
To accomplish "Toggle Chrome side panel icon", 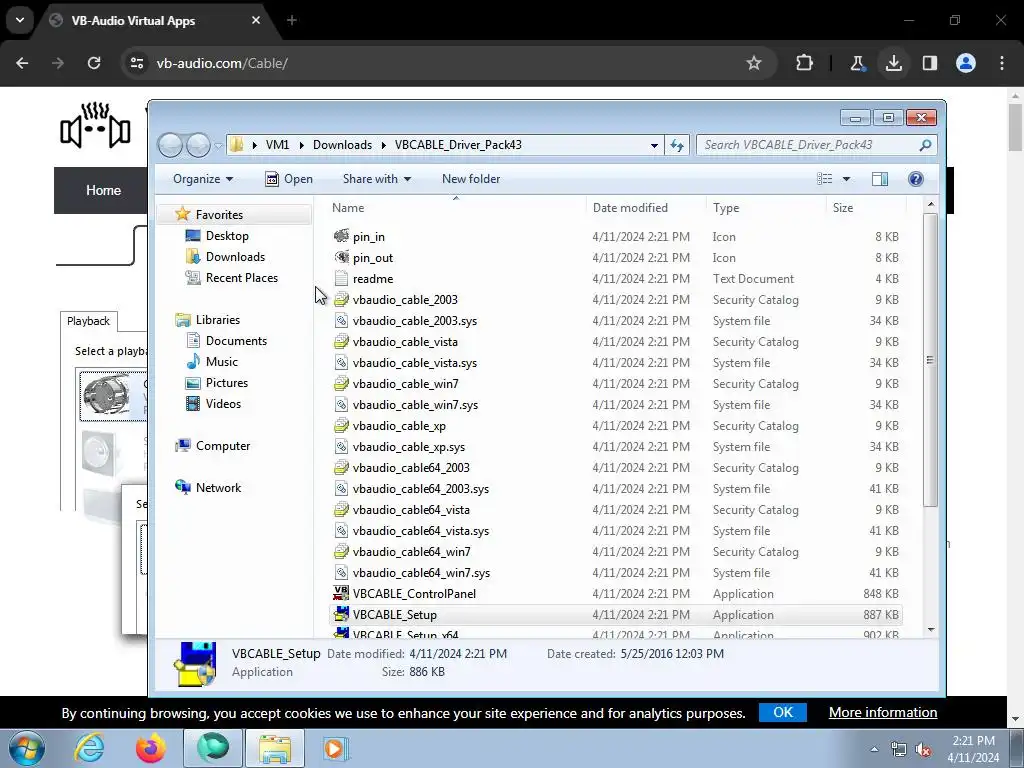I will (929, 63).
